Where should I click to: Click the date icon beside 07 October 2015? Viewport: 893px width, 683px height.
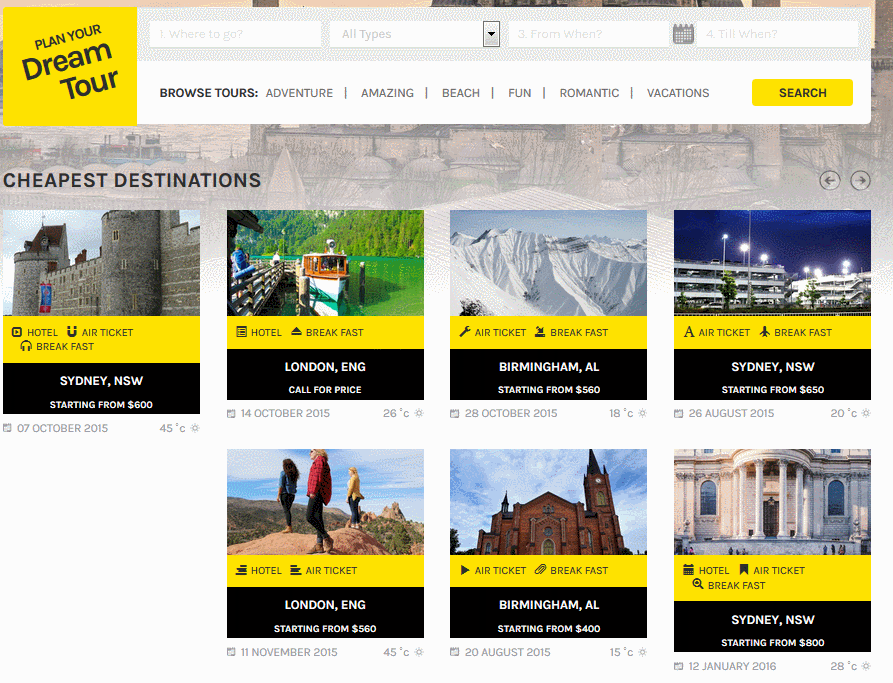(x=7, y=428)
